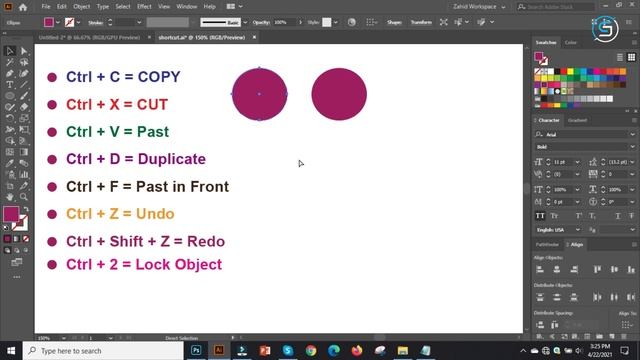This screenshot has width=640, height=360.
Task: Click the Recolor Artwork icon in control bar
Action: click(x=351, y=22)
